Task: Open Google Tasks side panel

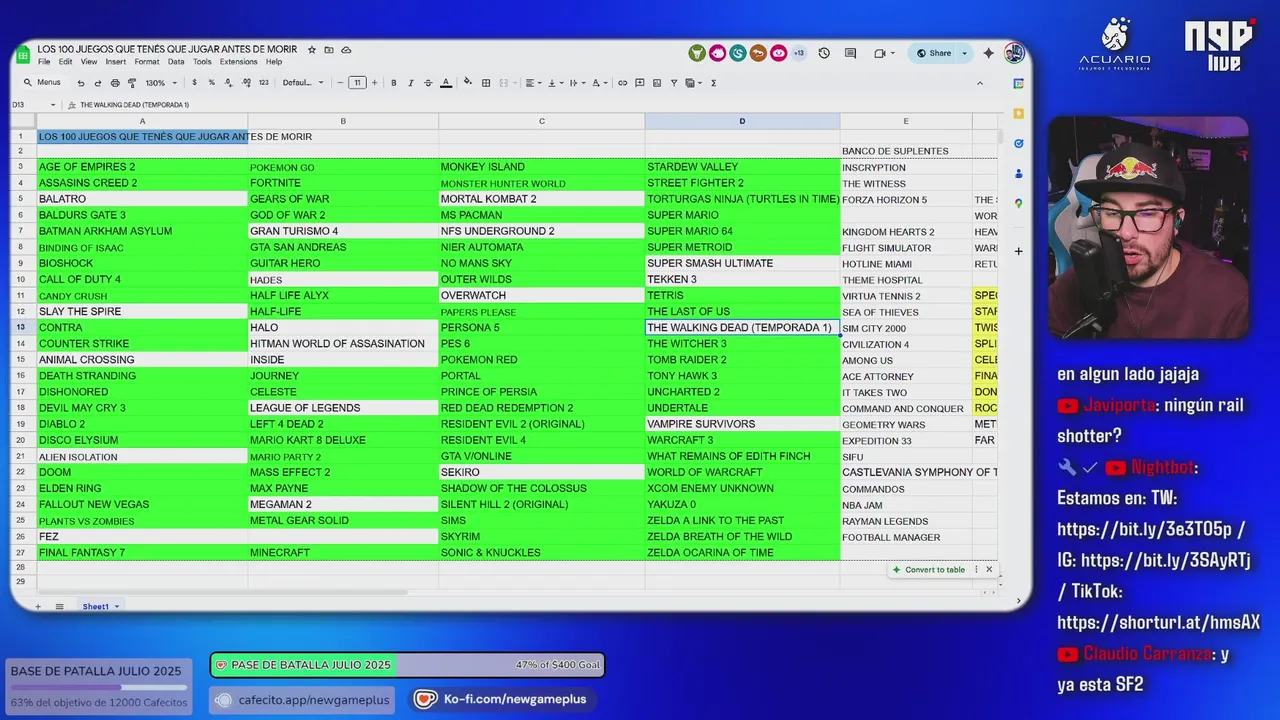Action: pyautogui.click(x=1018, y=143)
